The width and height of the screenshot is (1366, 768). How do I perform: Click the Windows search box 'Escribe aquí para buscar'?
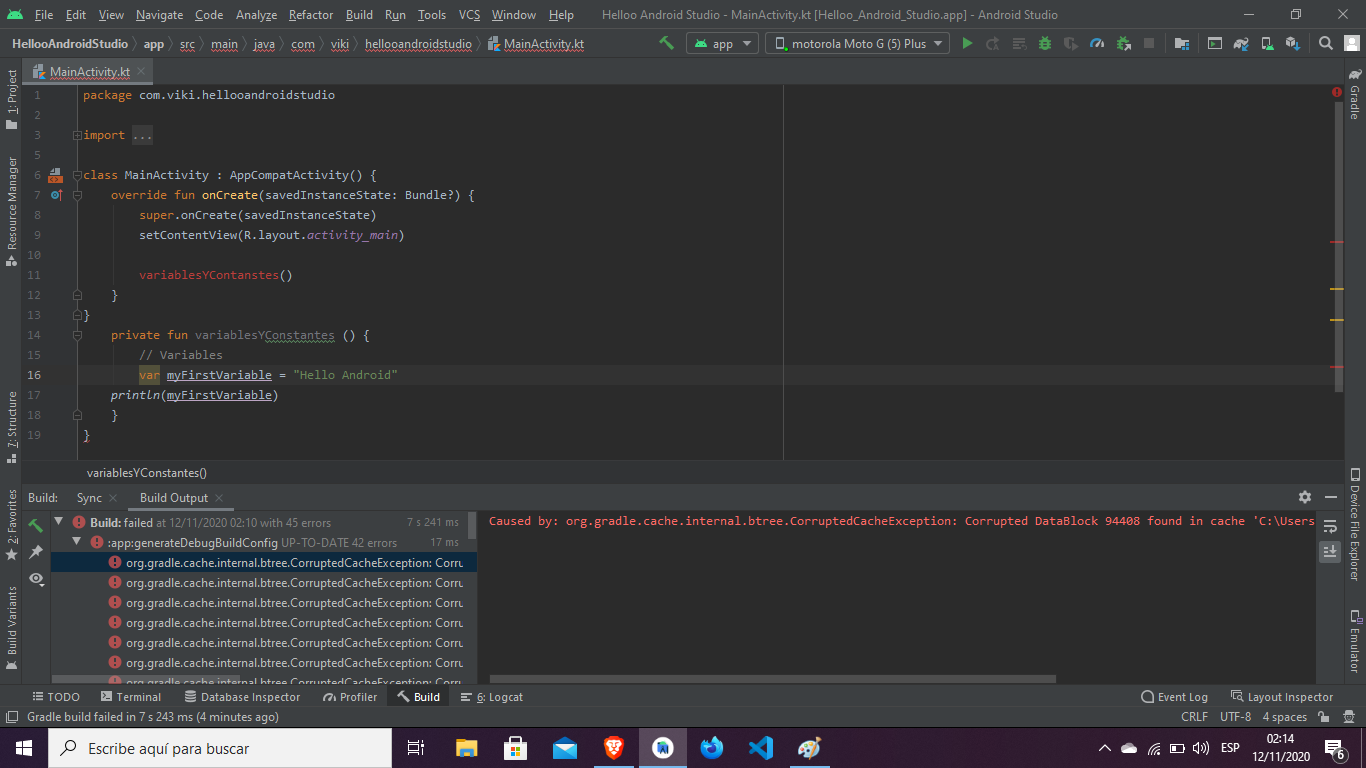coord(220,748)
